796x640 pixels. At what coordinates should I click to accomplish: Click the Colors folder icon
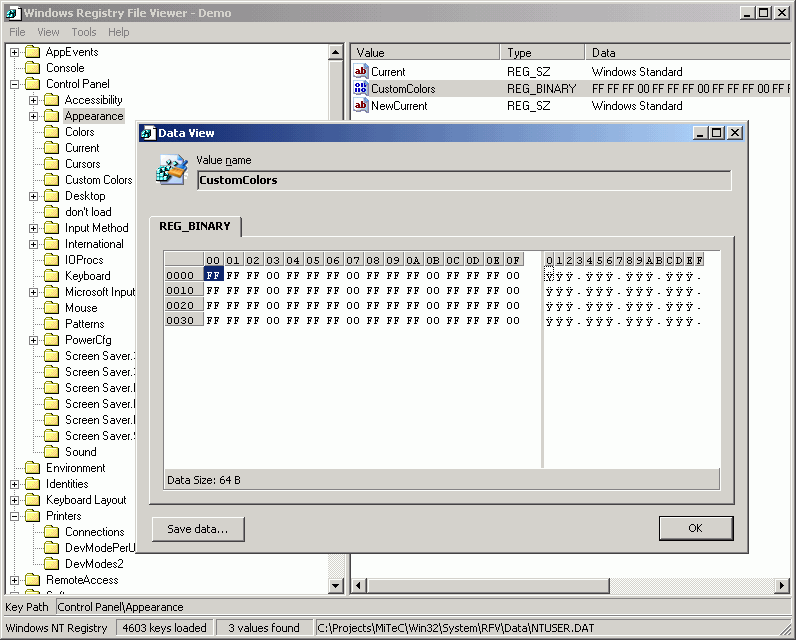point(51,132)
